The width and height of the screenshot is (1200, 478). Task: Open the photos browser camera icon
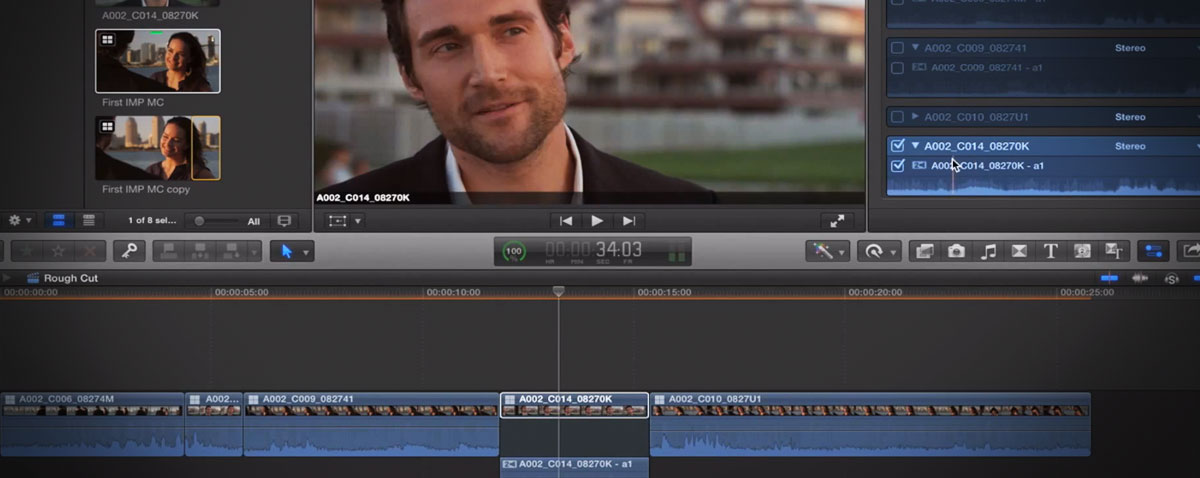(956, 251)
